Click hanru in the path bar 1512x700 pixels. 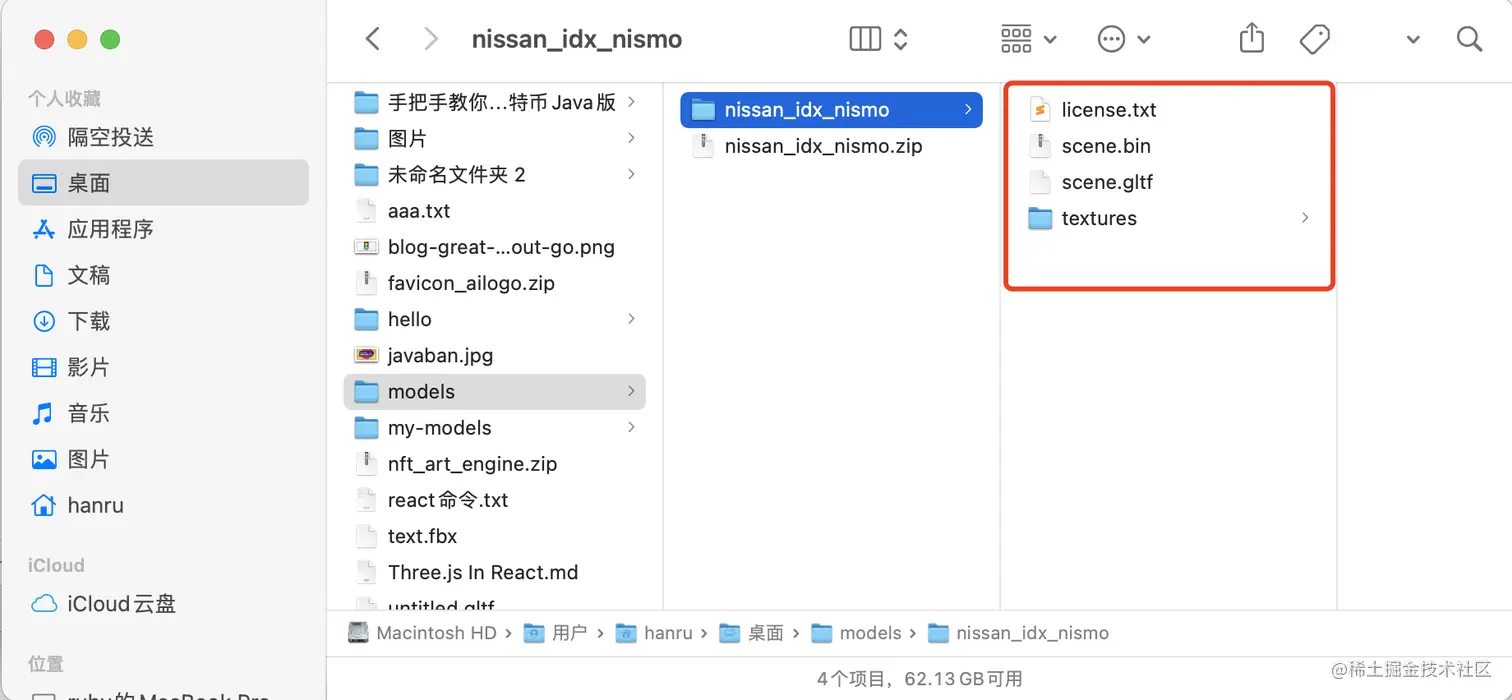[655, 633]
